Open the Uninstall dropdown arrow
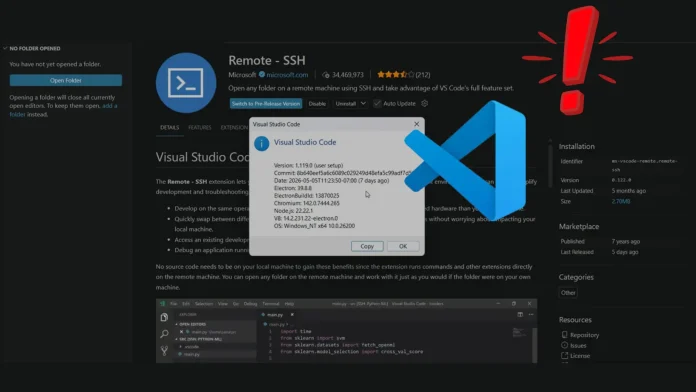This screenshot has height=392, width=696. pyautogui.click(x=363, y=103)
